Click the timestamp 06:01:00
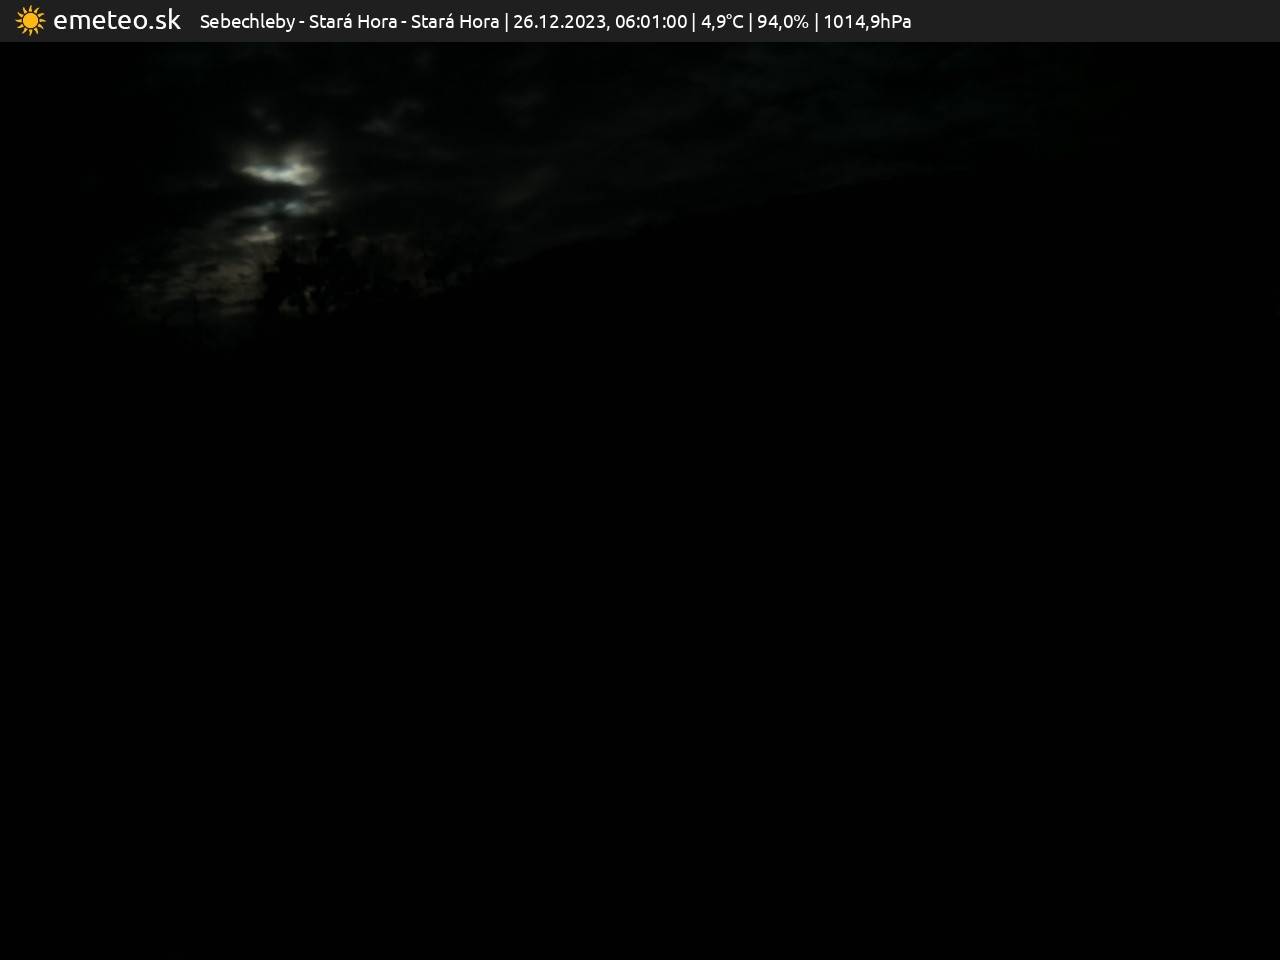This screenshot has height=960, width=1280. point(651,21)
